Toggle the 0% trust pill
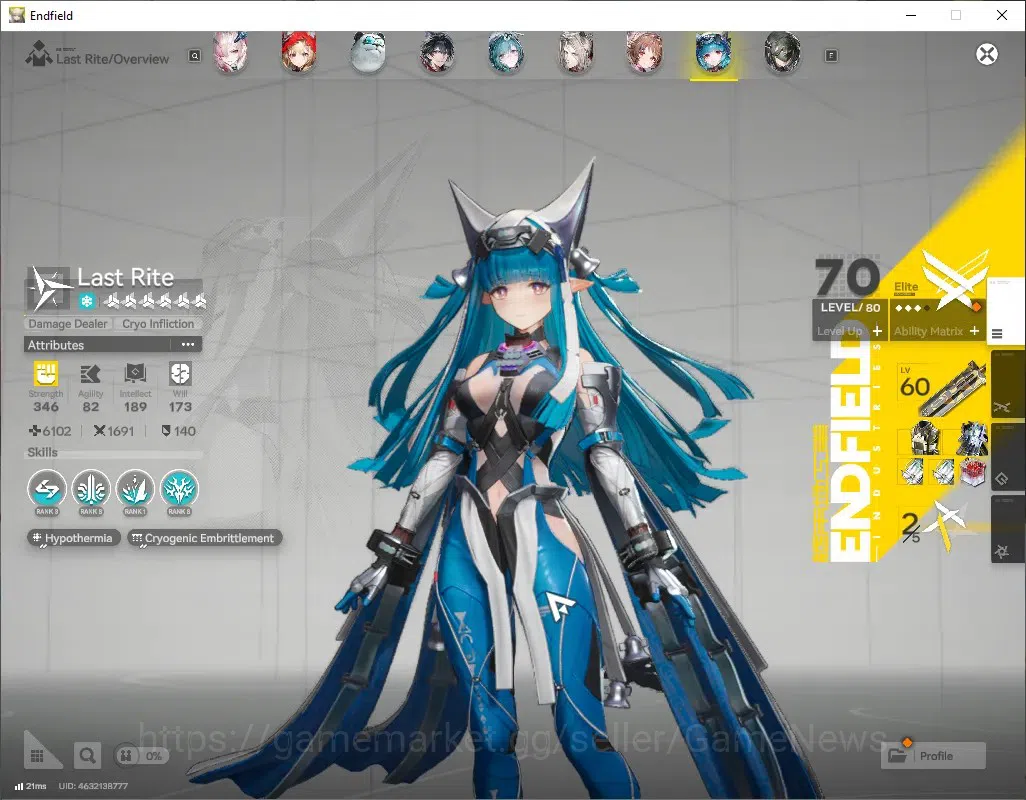This screenshot has width=1026, height=800. [141, 756]
